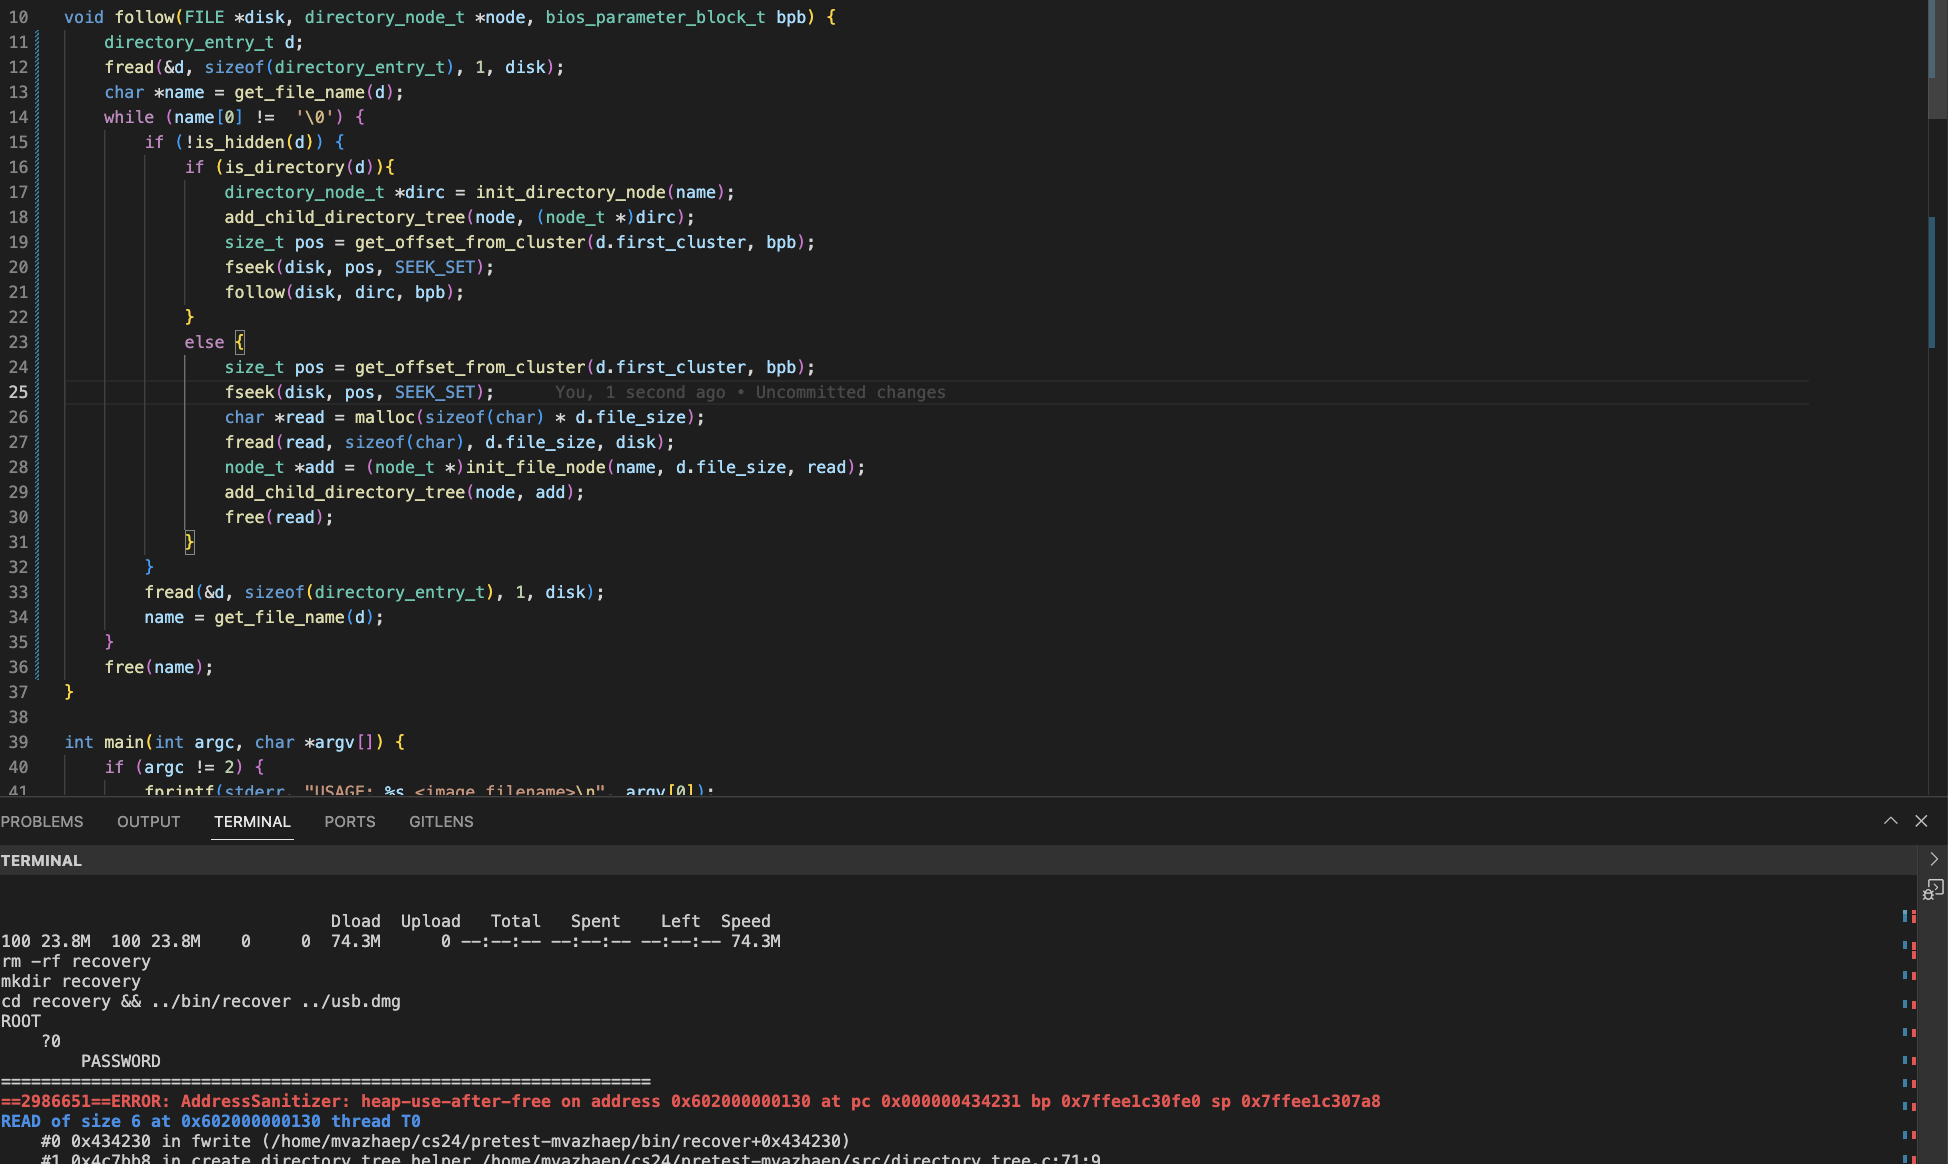1948x1164 pixels.
Task: Open the PORTS tab
Action: pyautogui.click(x=350, y=822)
